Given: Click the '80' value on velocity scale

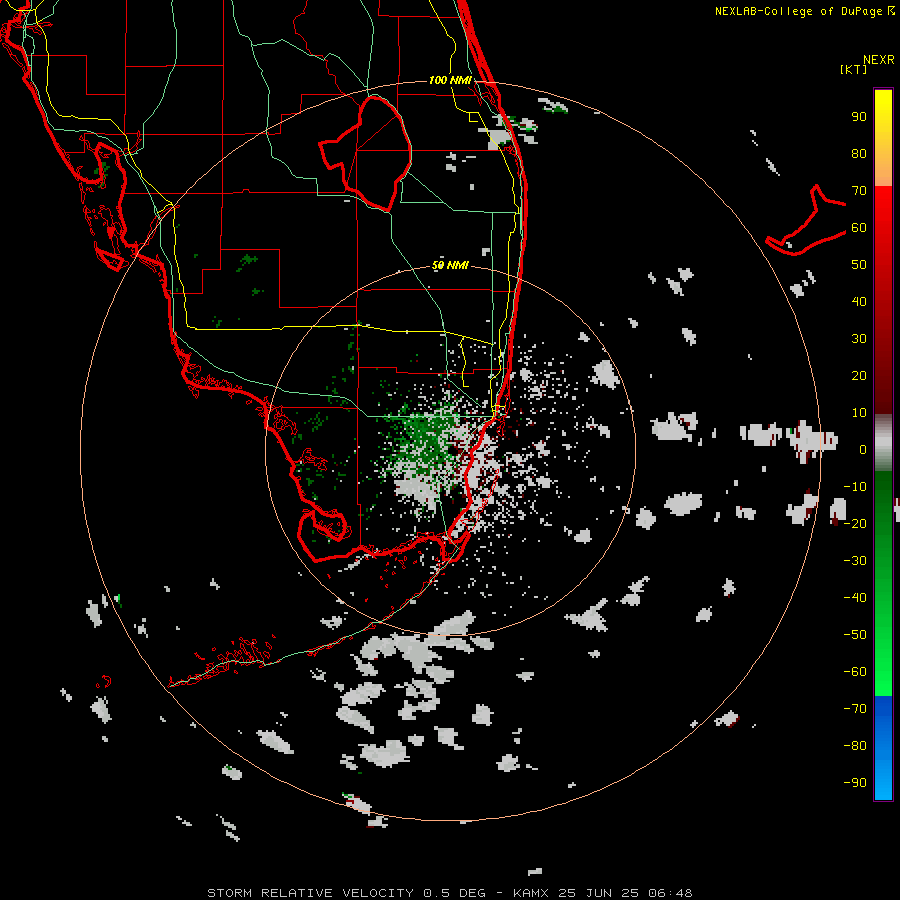Looking at the screenshot, I should coord(859,154).
